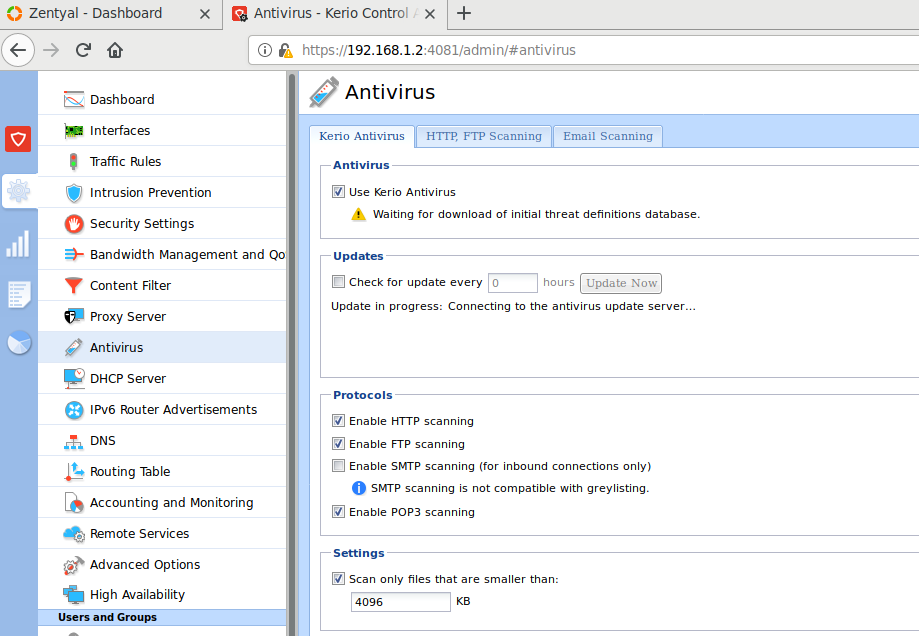Screen dimensions: 919x636
Task: Click the DHCP Server monitor icon
Action: point(74,379)
